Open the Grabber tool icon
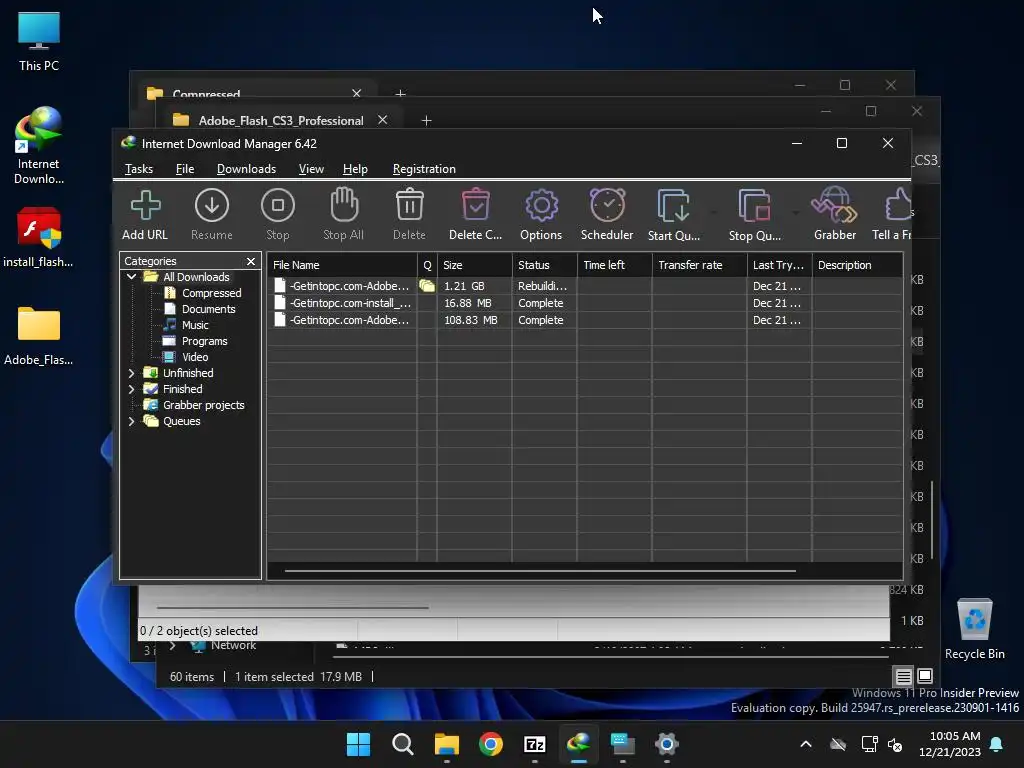 pos(835,214)
